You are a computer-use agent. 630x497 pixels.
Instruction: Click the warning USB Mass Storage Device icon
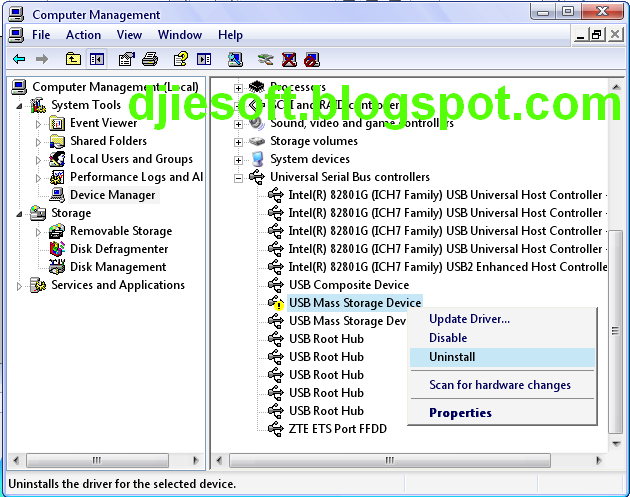coord(276,303)
